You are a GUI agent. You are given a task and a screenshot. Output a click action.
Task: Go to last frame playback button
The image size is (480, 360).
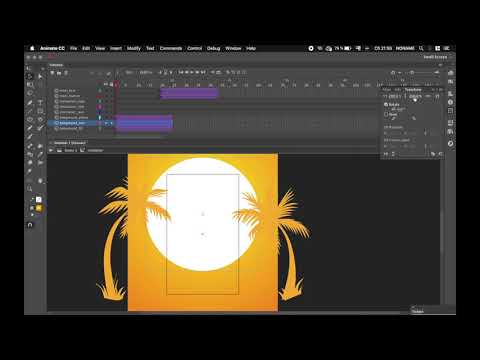(x=203, y=72)
